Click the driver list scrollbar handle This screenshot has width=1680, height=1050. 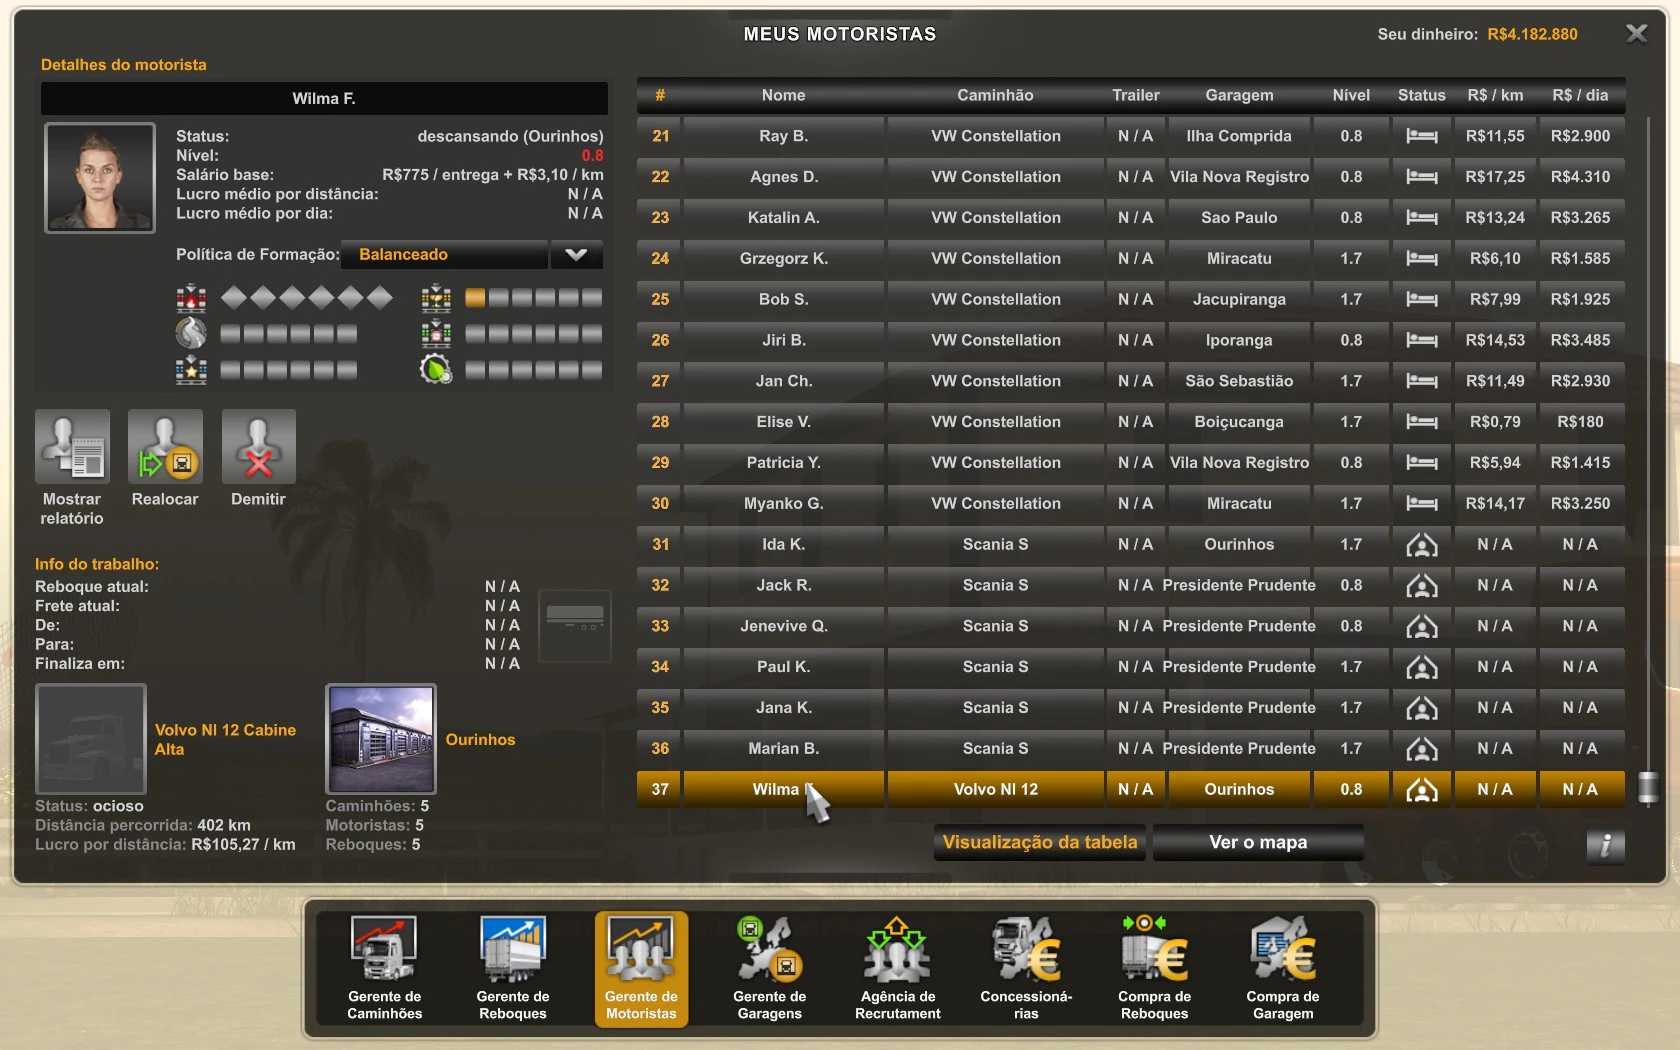point(1648,788)
